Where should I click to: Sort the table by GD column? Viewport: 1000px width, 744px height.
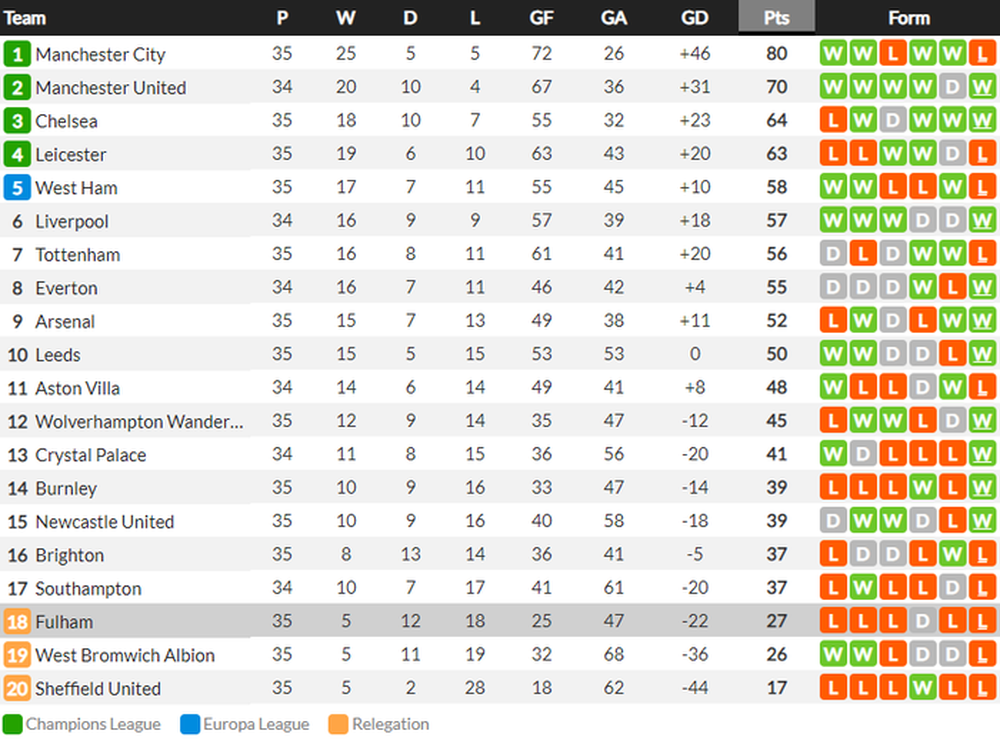point(695,17)
